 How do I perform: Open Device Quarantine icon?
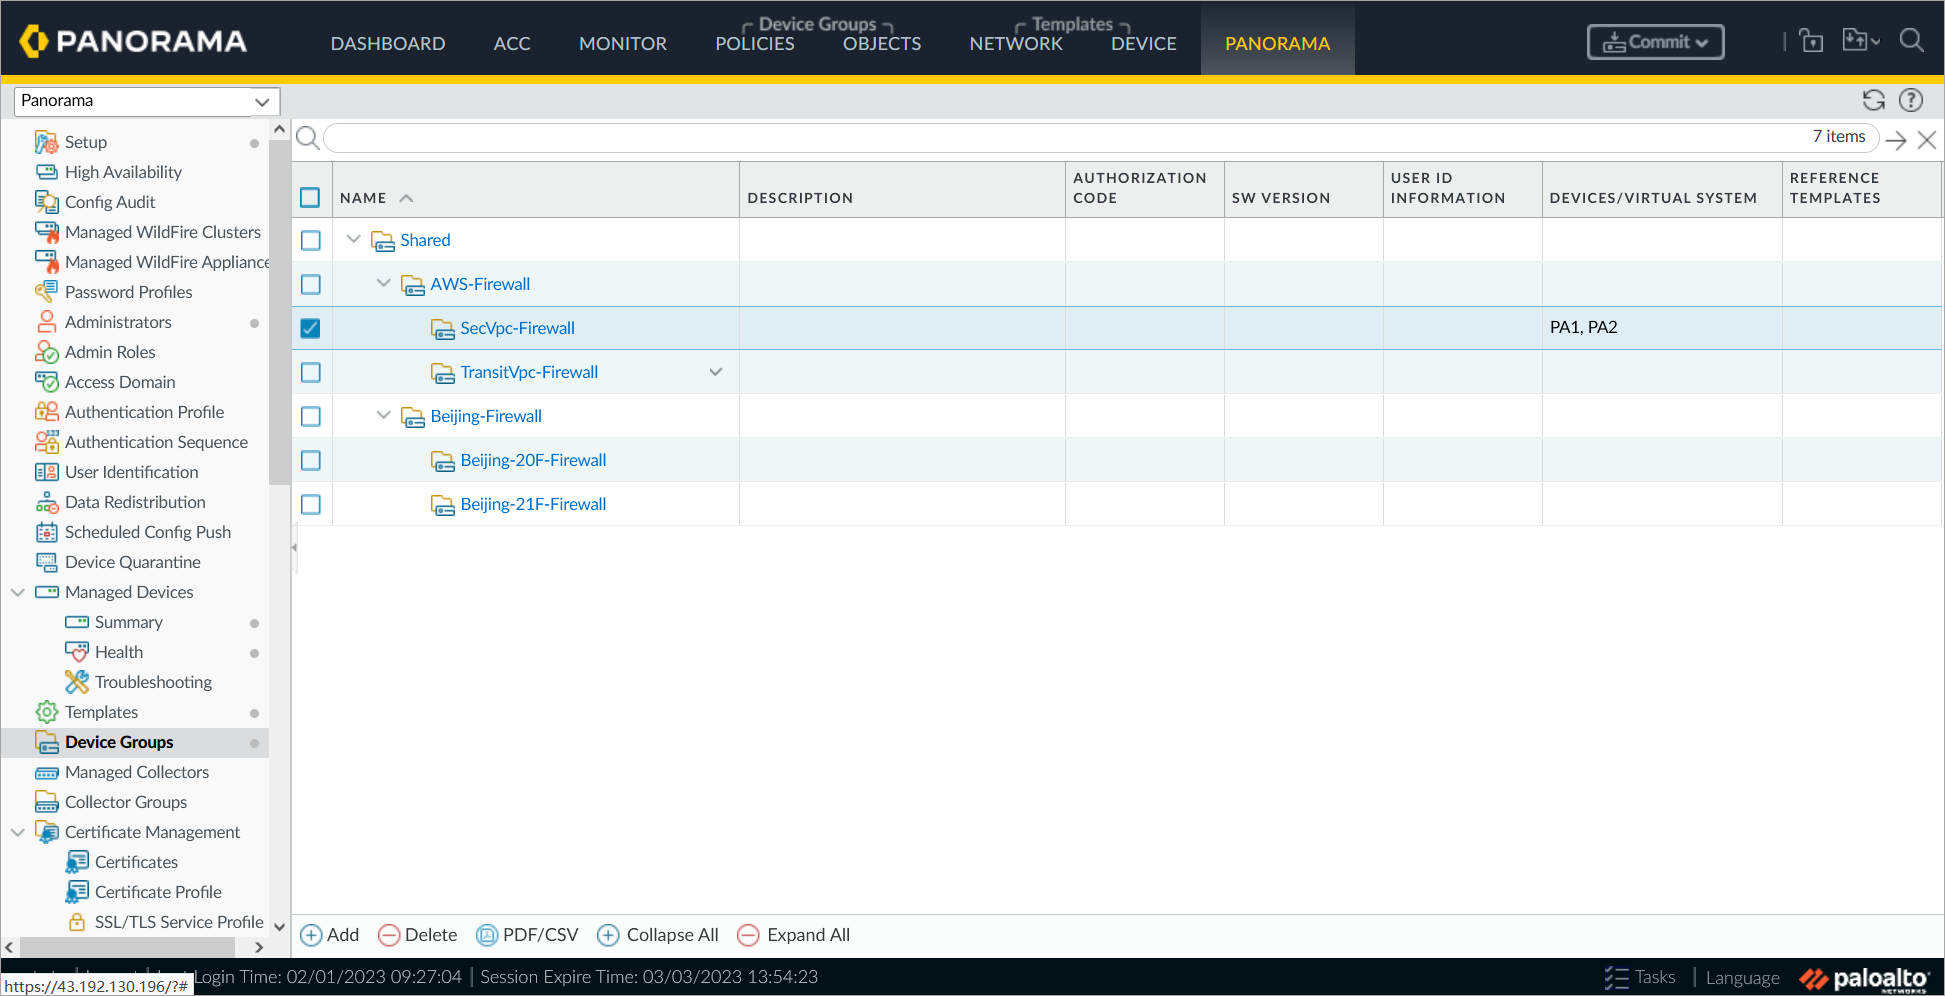tap(46, 562)
